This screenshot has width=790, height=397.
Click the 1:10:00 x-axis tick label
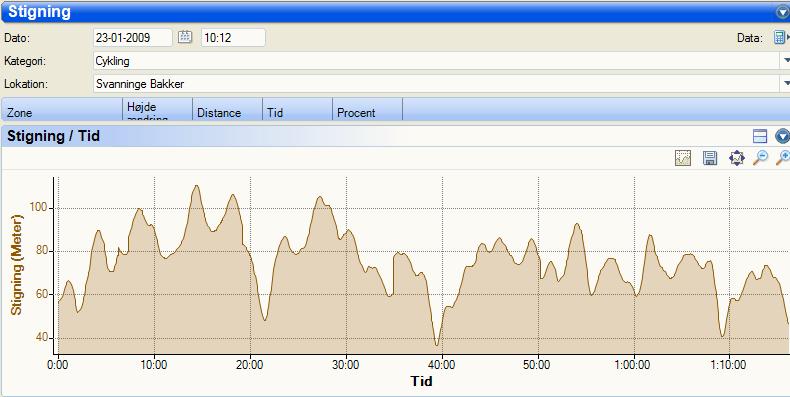(x=729, y=364)
